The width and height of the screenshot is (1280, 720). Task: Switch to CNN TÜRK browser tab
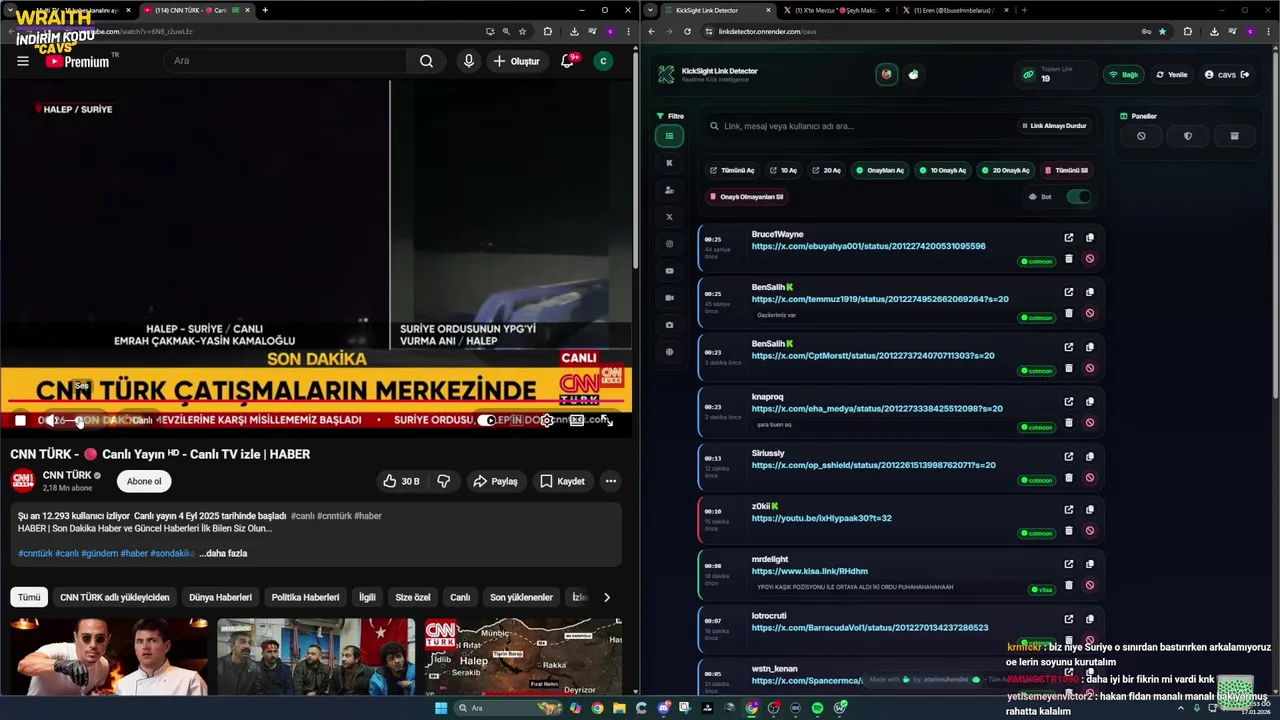coord(196,10)
